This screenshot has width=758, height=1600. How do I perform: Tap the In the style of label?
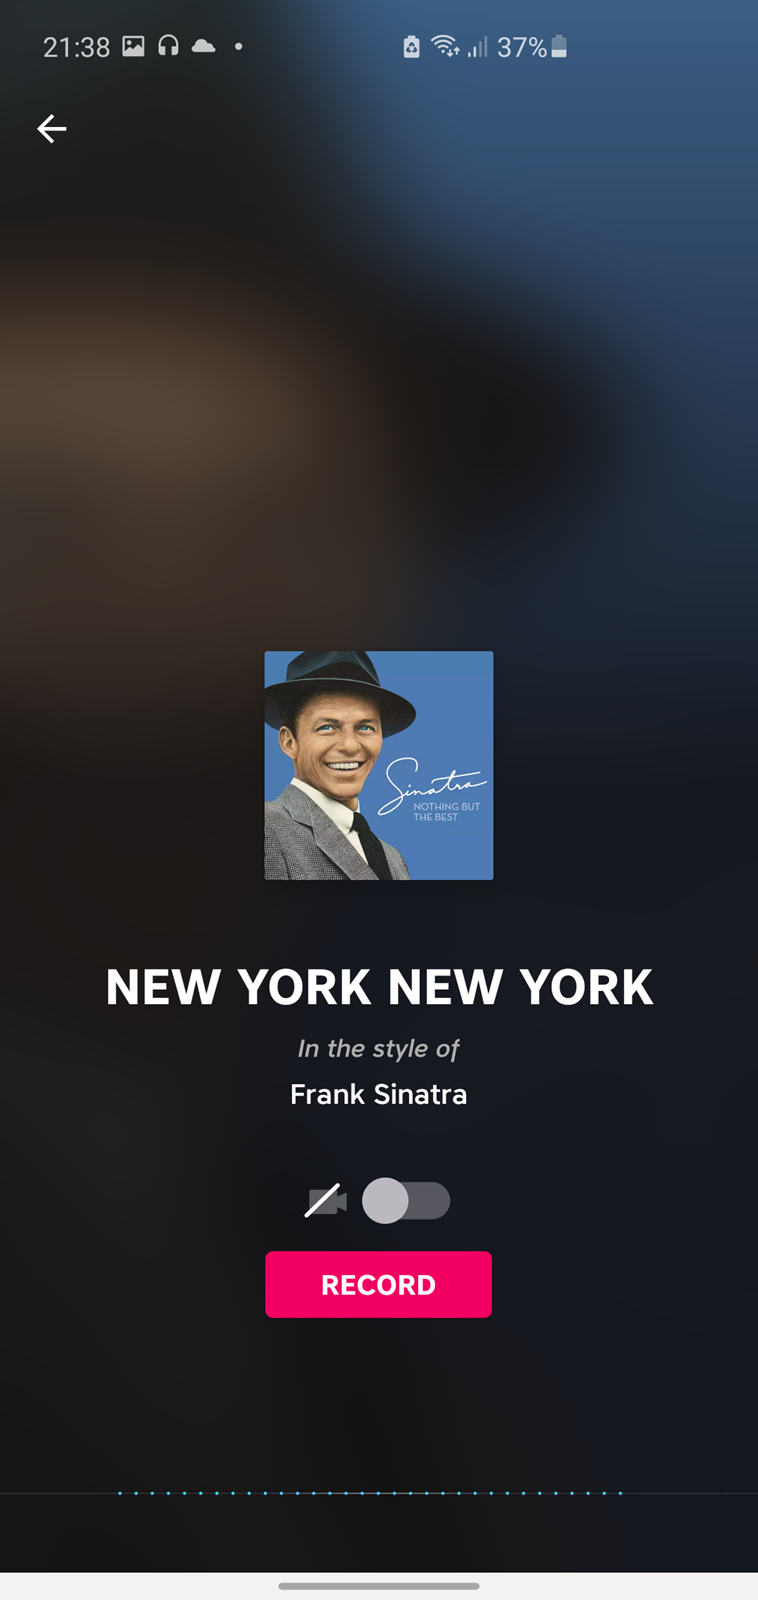[378, 1049]
